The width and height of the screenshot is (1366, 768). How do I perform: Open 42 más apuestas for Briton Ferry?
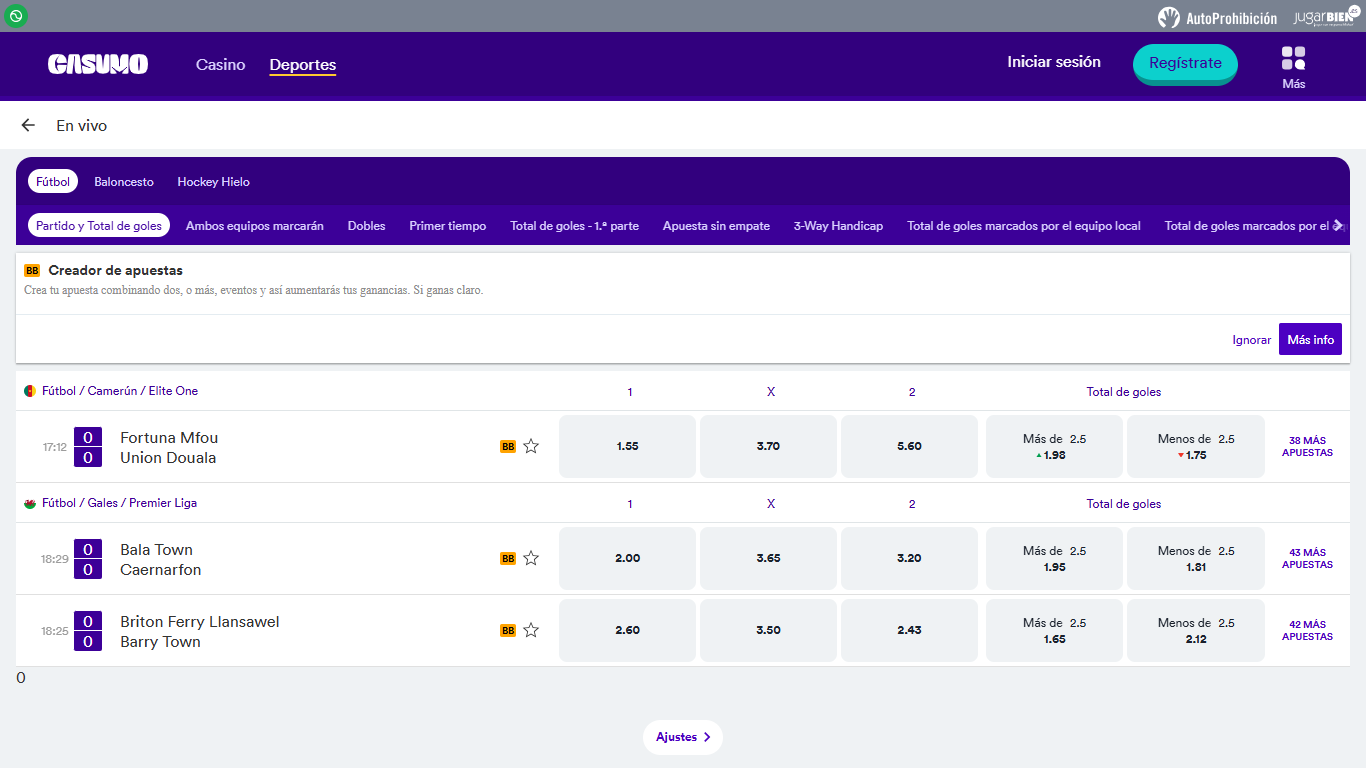(1307, 630)
